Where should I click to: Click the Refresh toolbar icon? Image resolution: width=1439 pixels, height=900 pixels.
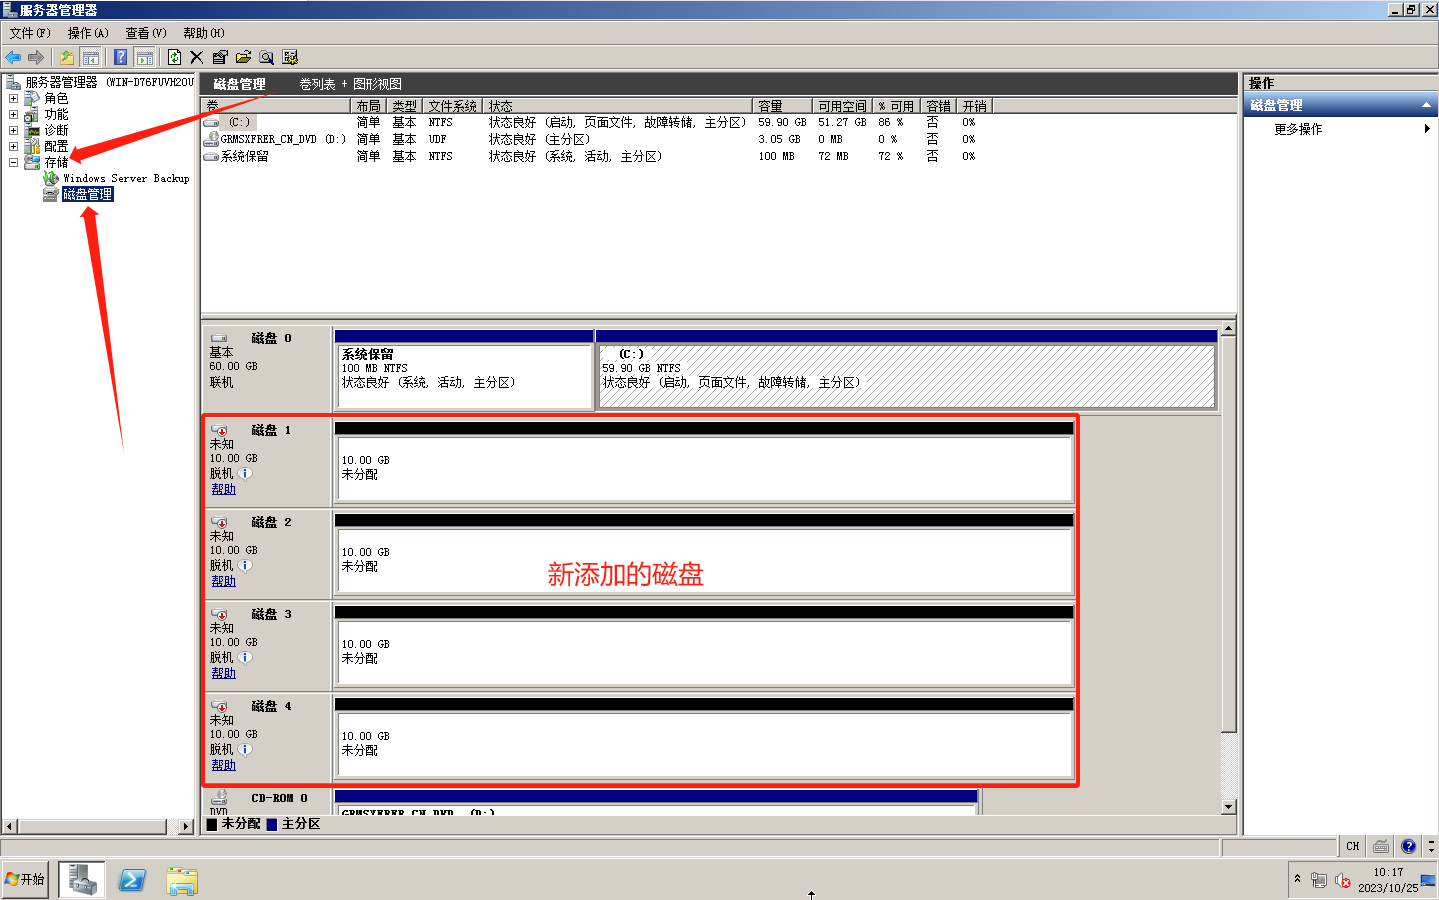click(x=174, y=58)
